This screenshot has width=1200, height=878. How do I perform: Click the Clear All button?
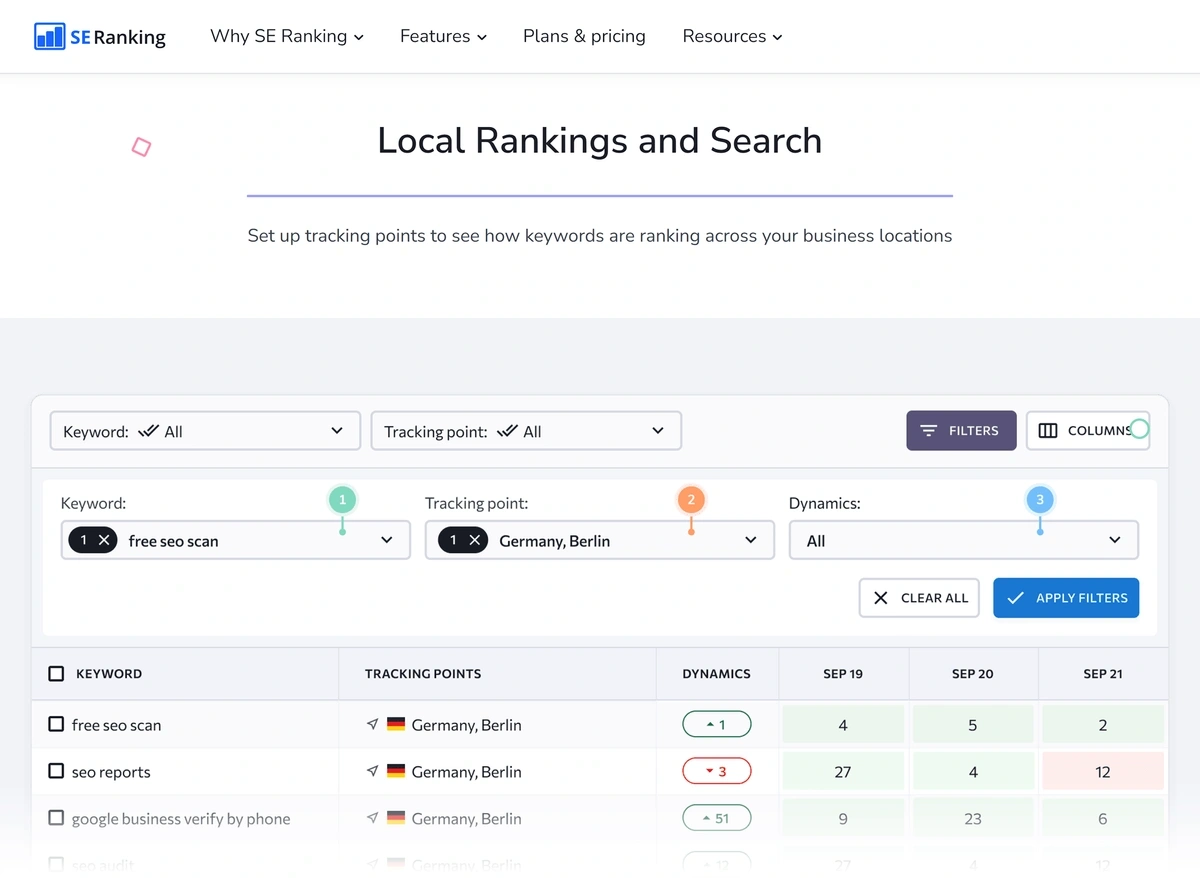918,597
